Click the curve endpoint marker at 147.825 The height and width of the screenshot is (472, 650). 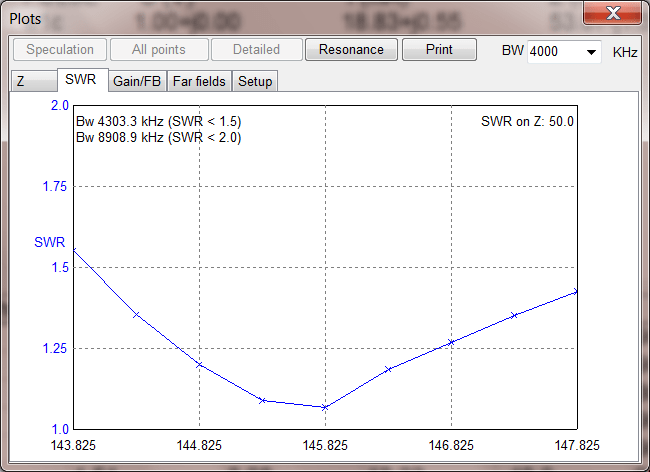click(575, 291)
